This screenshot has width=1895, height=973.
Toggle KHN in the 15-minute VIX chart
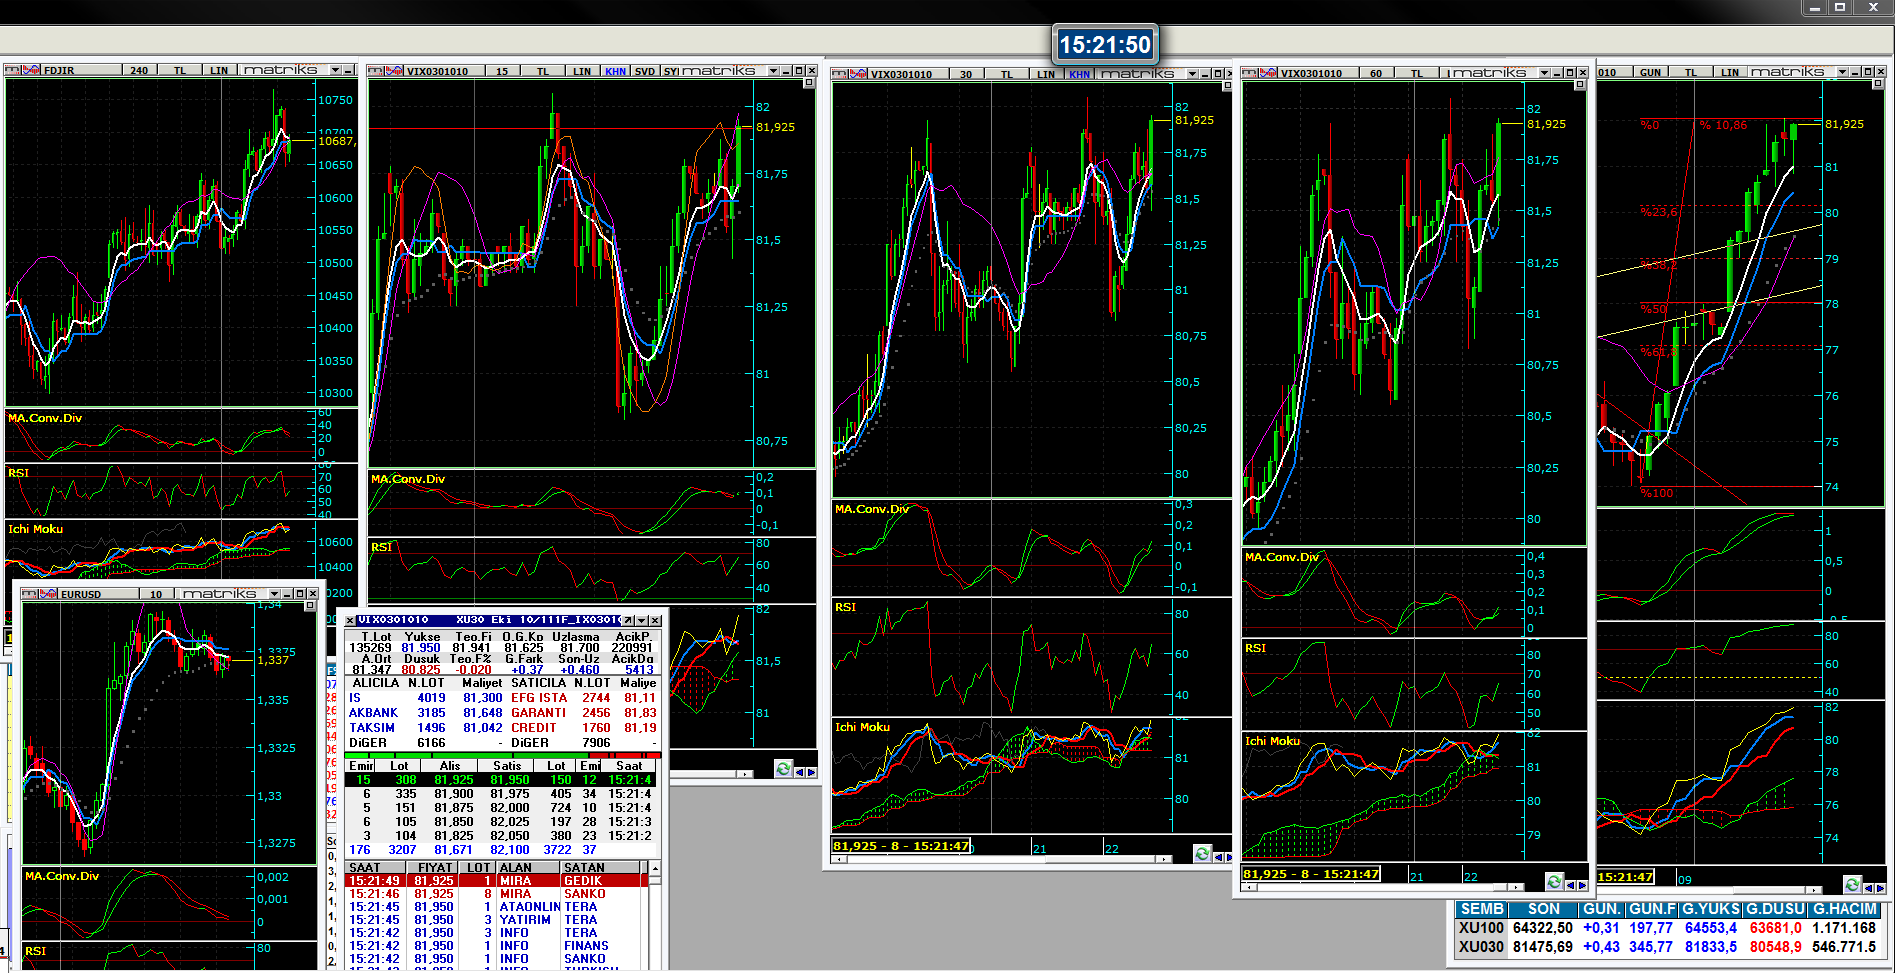point(615,71)
